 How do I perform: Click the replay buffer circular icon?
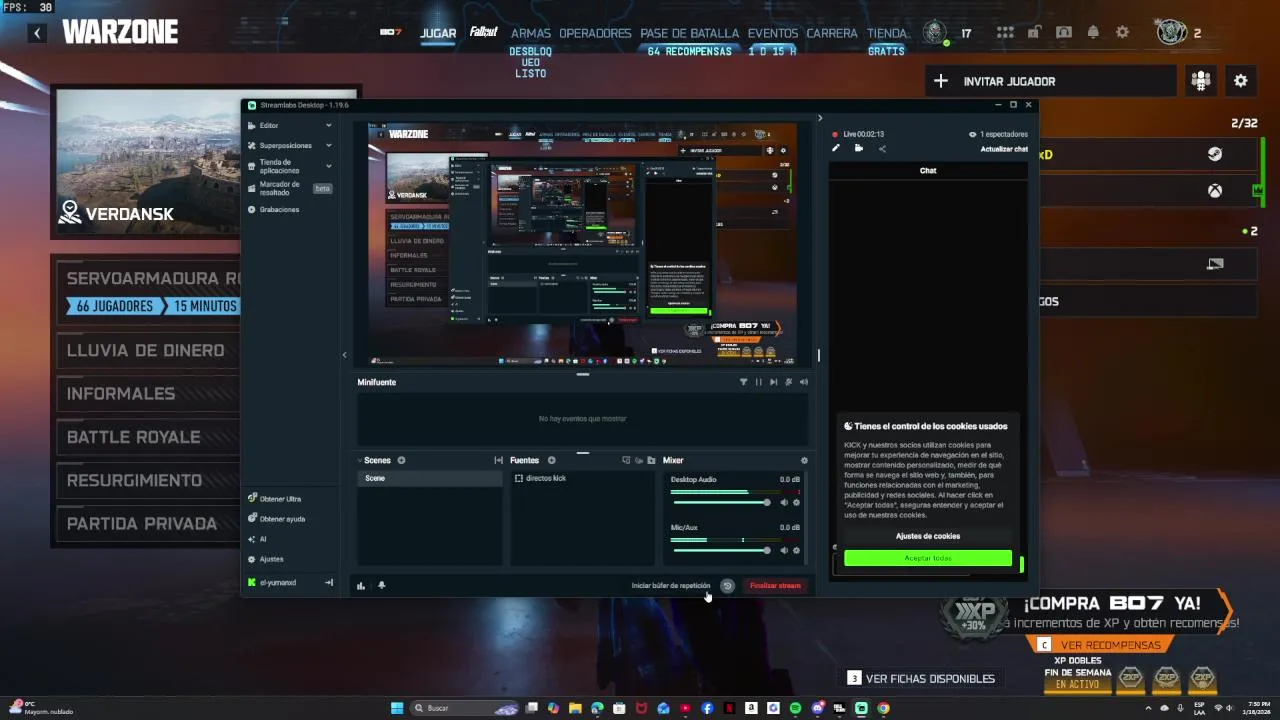pos(727,586)
